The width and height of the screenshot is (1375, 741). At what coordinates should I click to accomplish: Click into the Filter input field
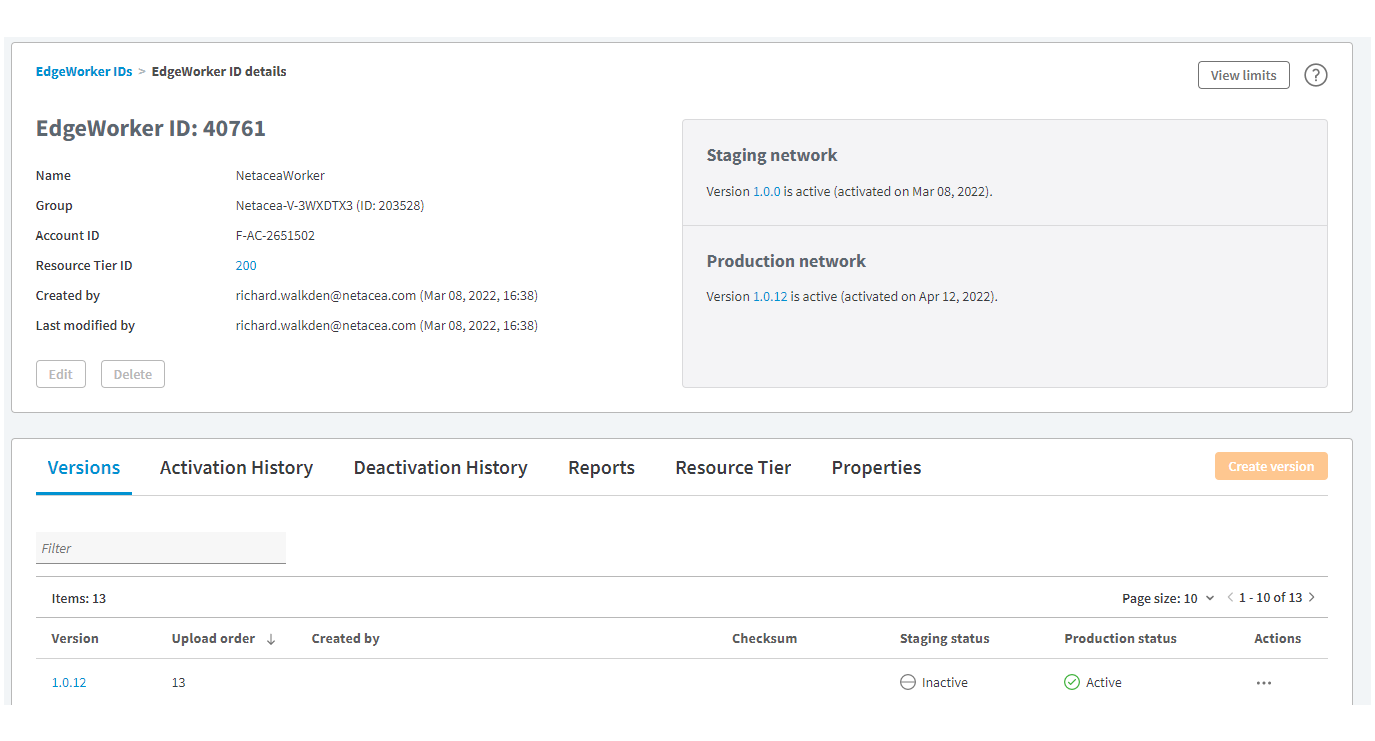pyautogui.click(x=161, y=548)
